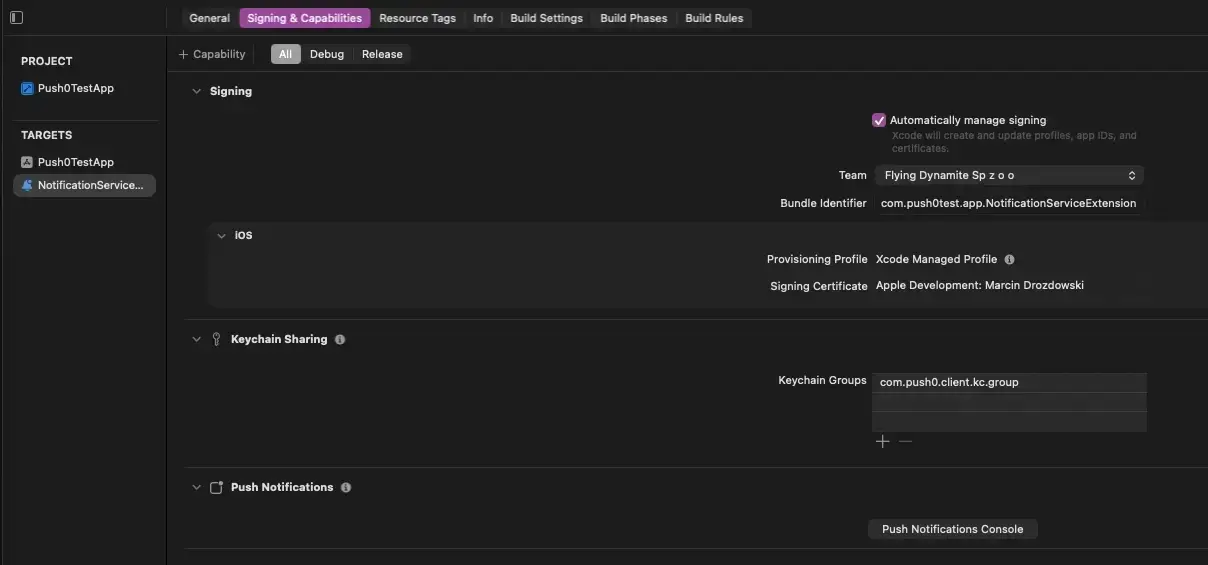Viewport: 1208px width, 565px height.
Task: Add a keychain group with plus
Action: click(882, 441)
